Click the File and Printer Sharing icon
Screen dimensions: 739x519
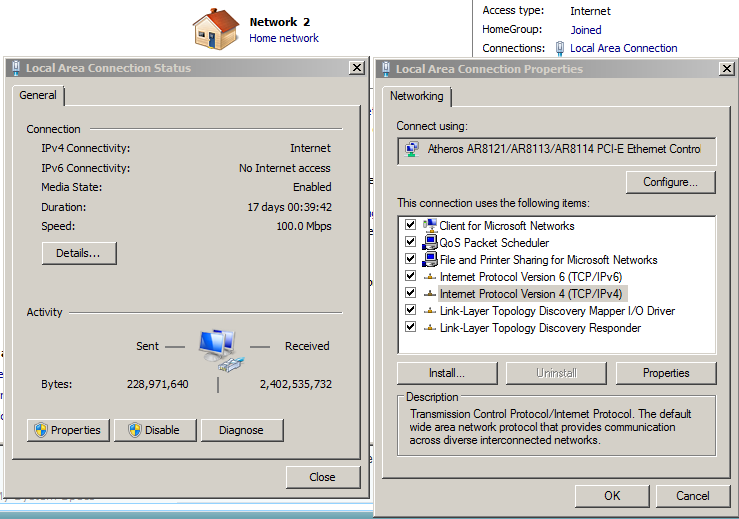click(x=430, y=259)
